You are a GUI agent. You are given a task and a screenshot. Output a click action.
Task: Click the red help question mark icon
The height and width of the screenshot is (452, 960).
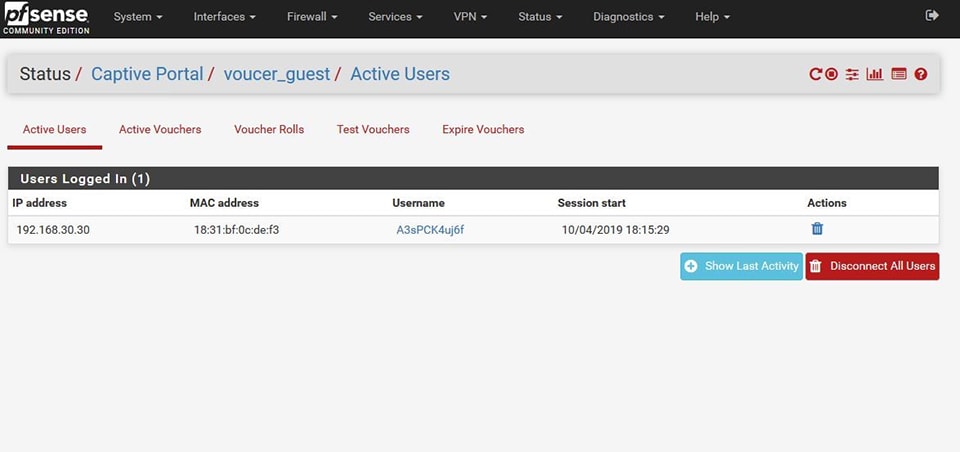coord(921,74)
